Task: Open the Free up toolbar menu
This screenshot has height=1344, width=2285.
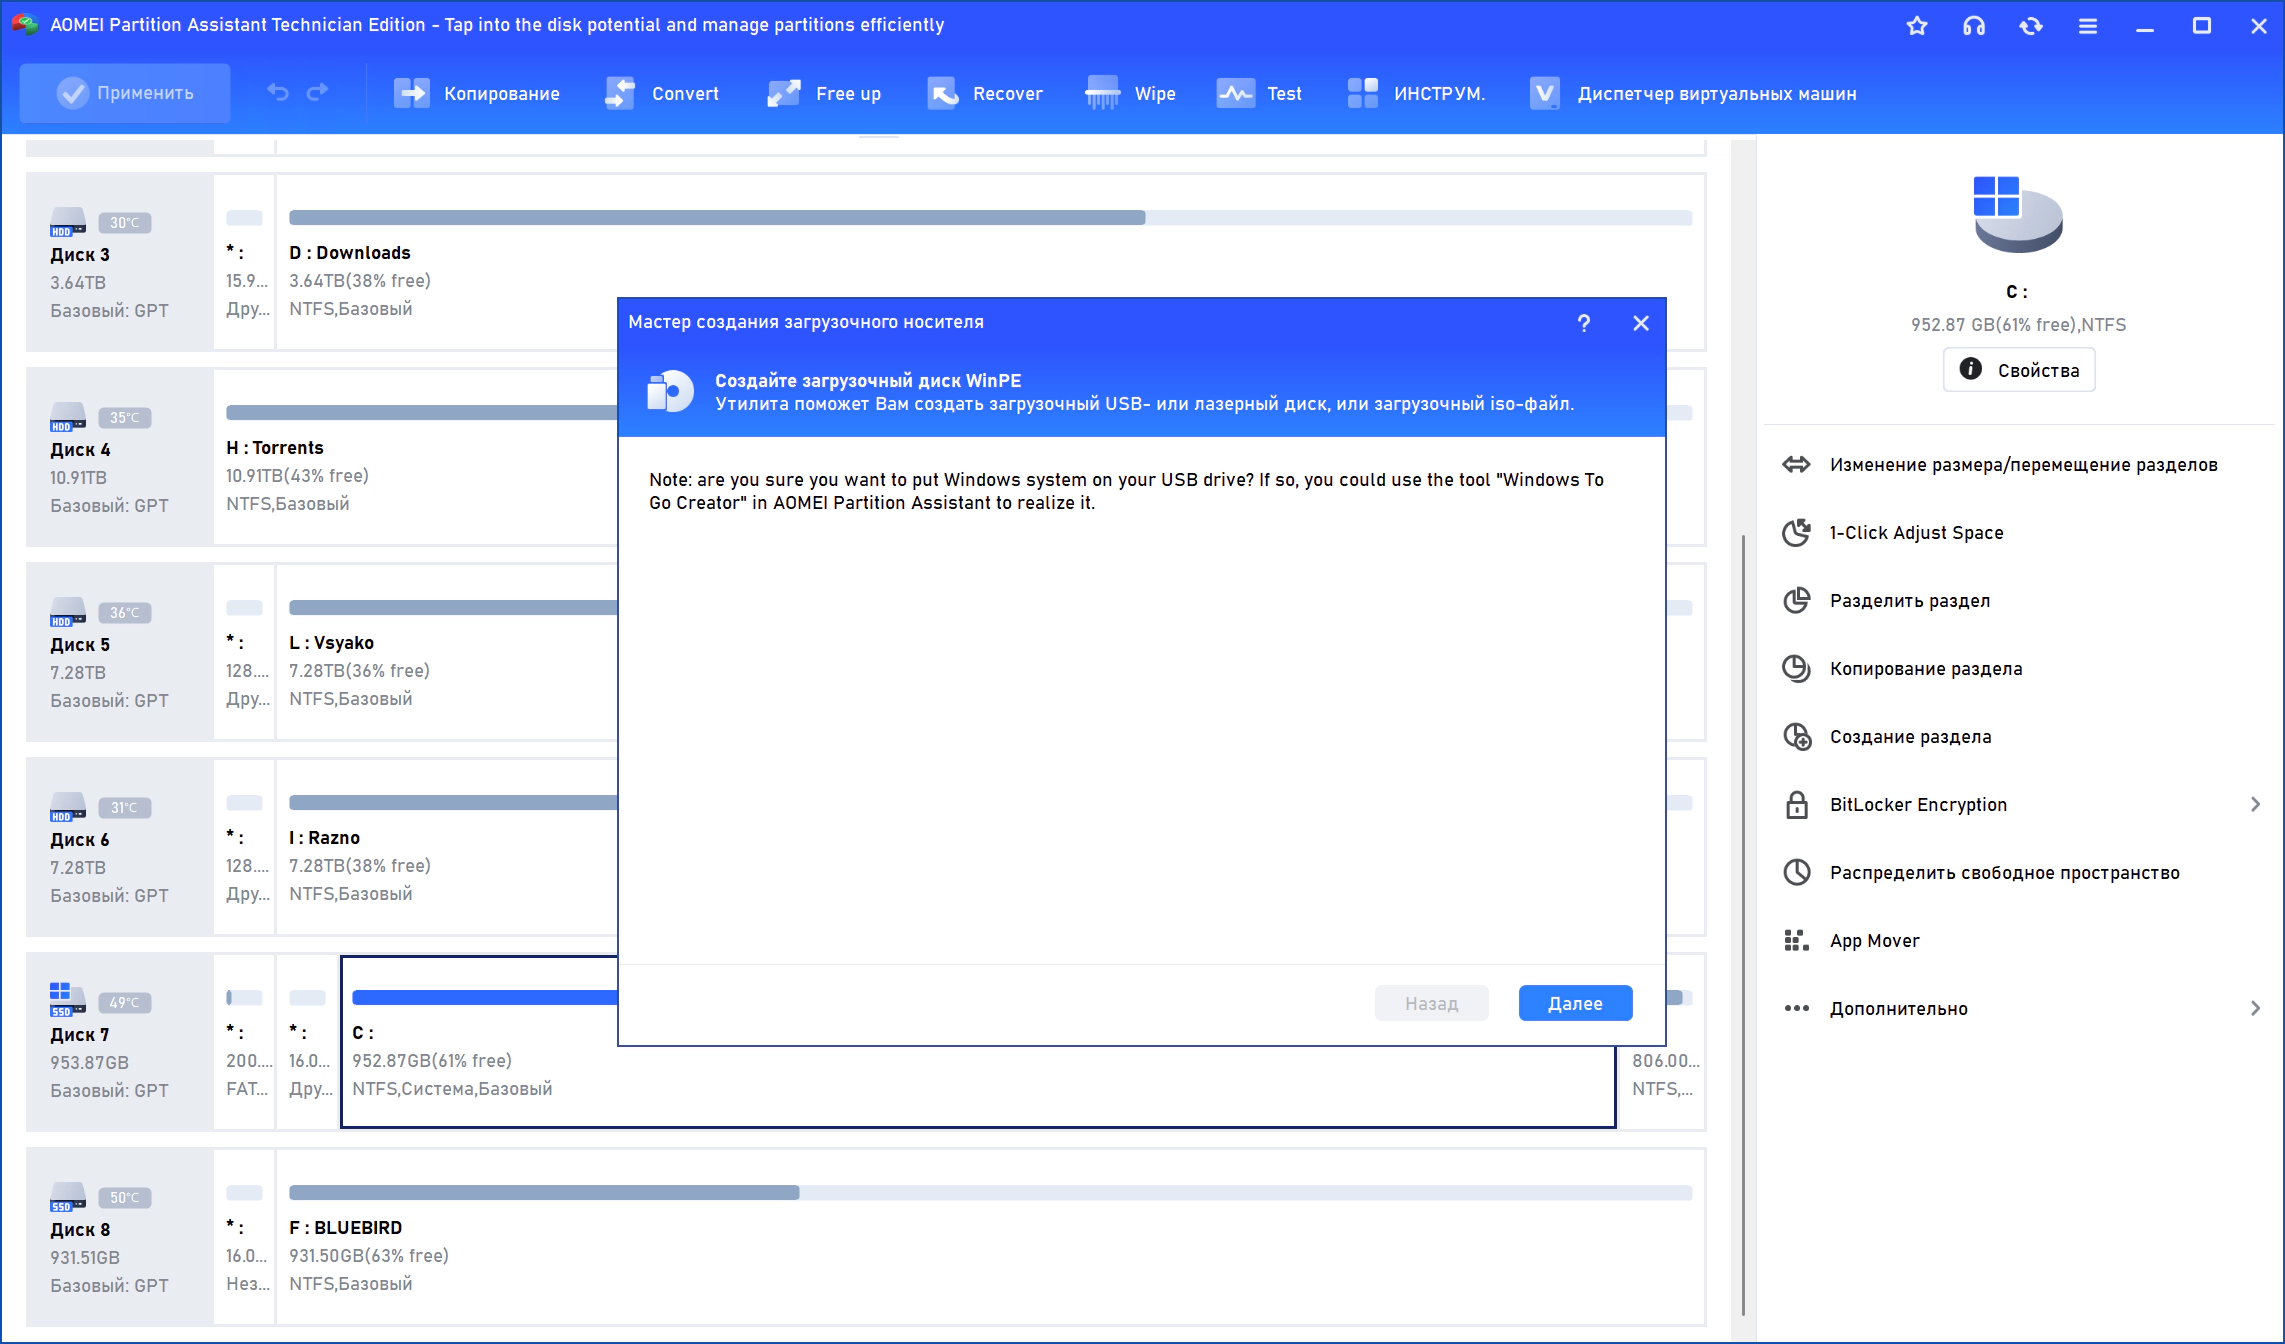Action: click(824, 93)
